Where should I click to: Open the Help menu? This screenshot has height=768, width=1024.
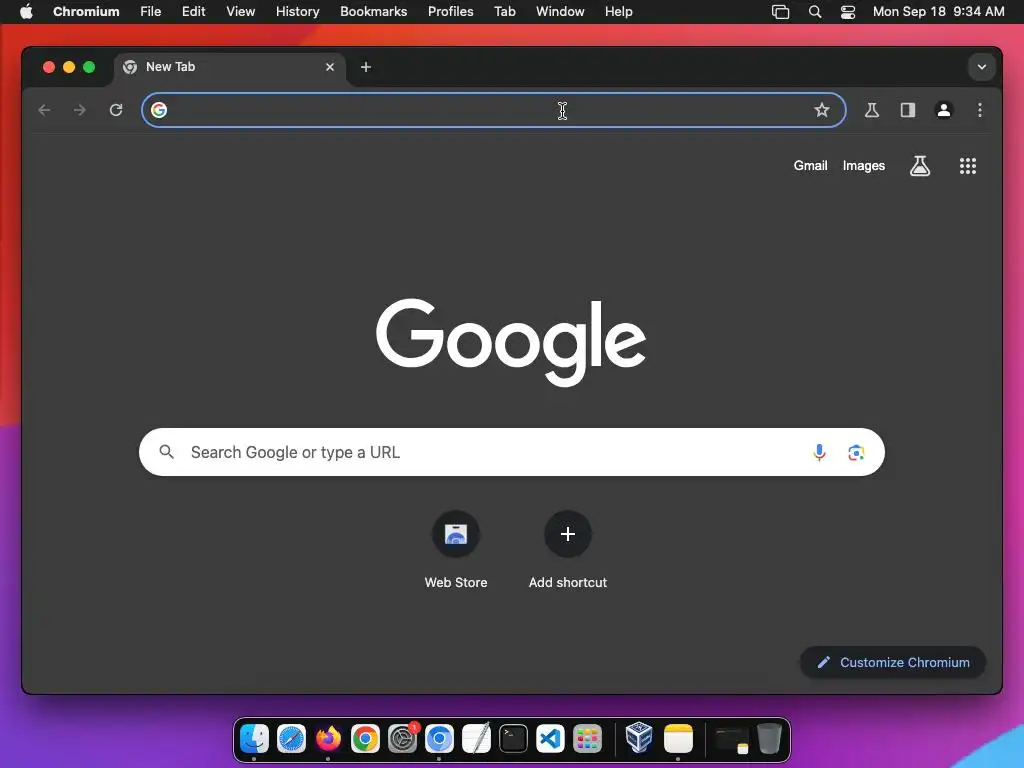pyautogui.click(x=618, y=11)
